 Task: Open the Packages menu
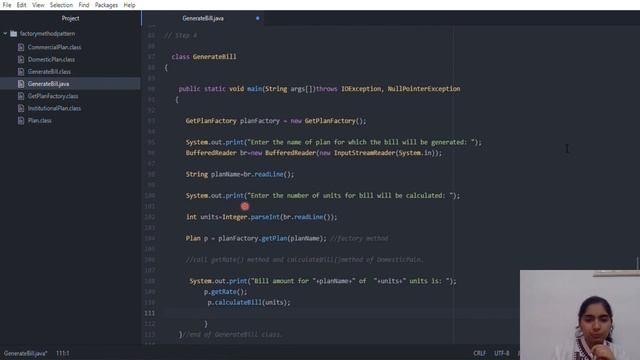106,5
